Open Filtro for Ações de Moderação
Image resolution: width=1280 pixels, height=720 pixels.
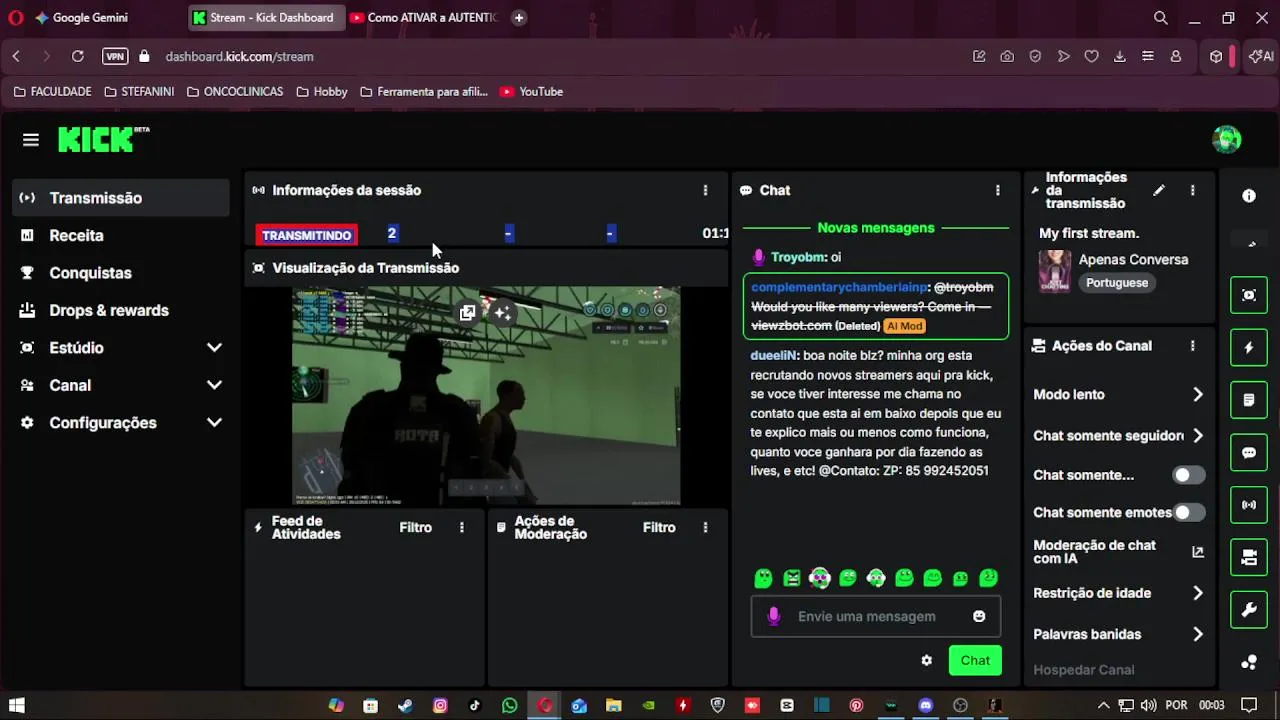[x=659, y=527]
